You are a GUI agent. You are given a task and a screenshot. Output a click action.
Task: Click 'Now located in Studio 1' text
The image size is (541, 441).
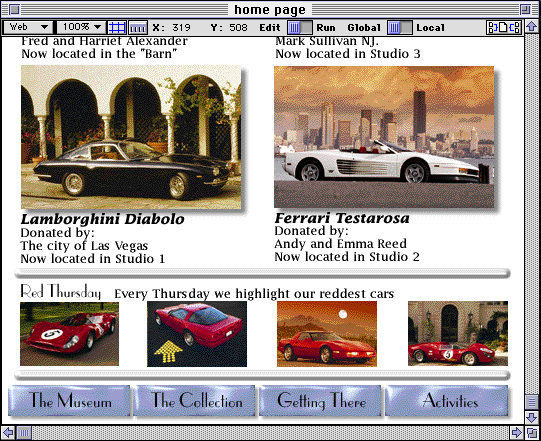pos(93,259)
